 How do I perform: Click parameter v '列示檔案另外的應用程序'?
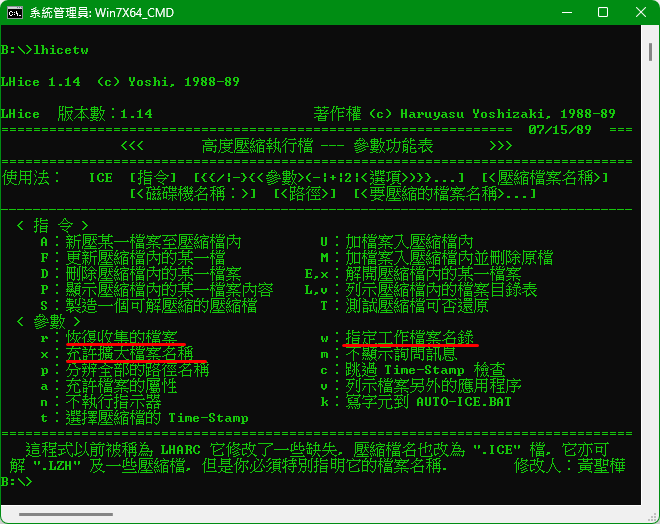[433, 386]
